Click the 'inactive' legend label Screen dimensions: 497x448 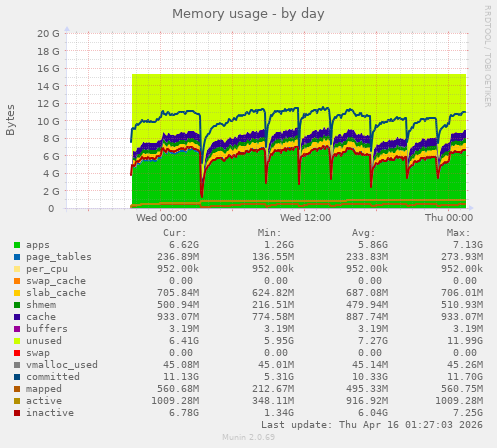tap(50, 413)
